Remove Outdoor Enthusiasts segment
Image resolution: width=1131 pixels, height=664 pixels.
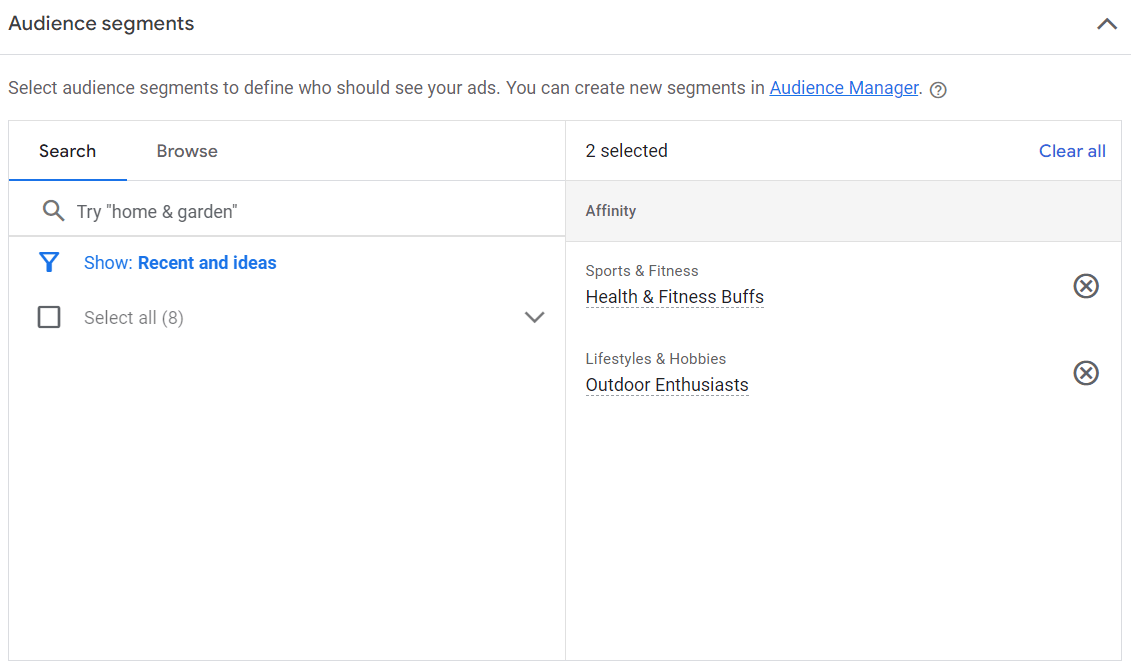pos(1086,373)
